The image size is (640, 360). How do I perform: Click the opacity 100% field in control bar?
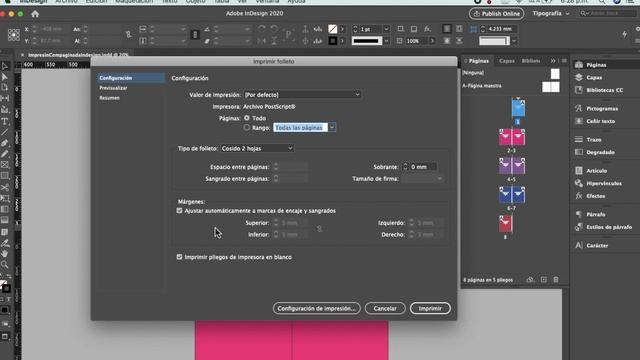(x=416, y=41)
